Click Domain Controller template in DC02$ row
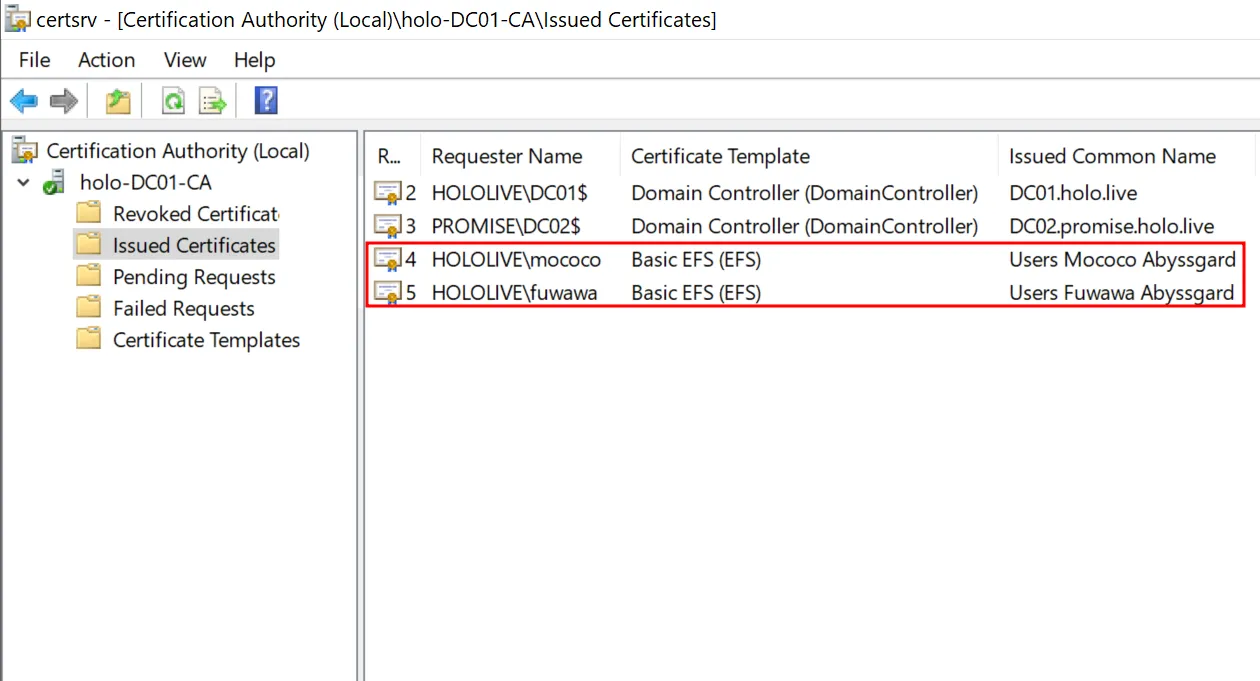Image resolution: width=1260 pixels, height=681 pixels. (x=804, y=226)
